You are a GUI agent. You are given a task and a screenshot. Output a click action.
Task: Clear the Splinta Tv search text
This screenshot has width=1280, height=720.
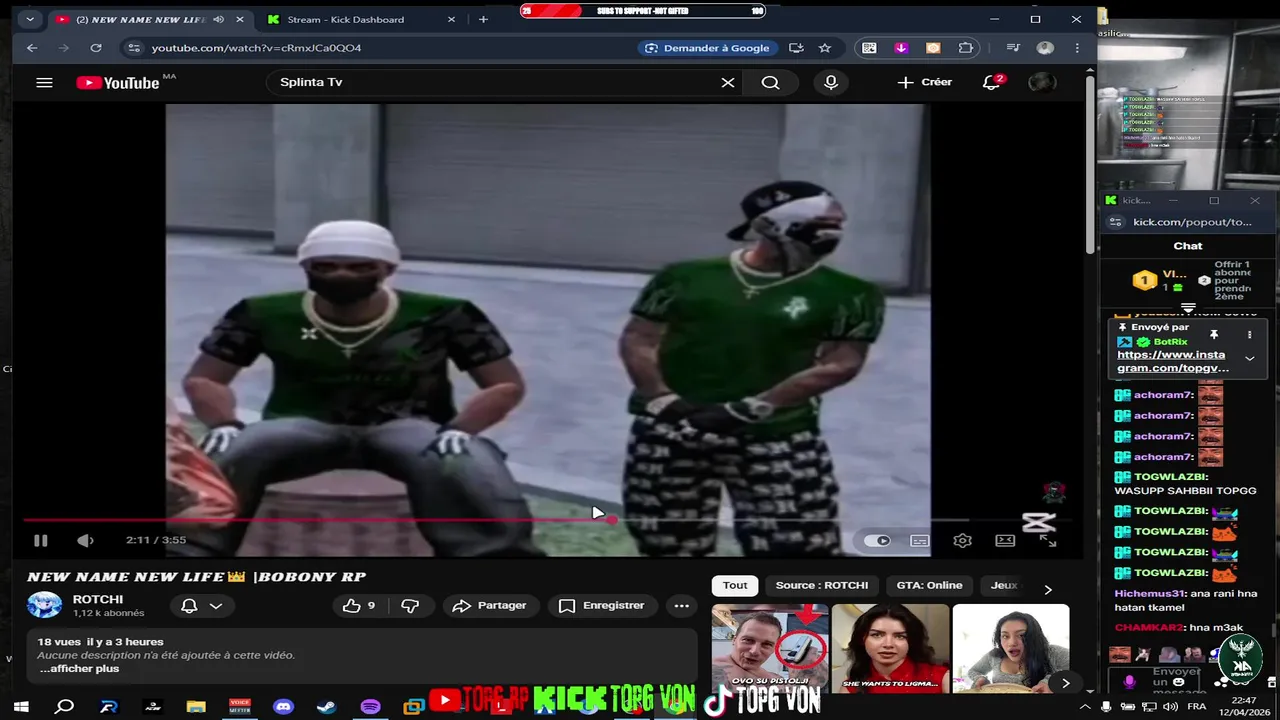point(728,83)
